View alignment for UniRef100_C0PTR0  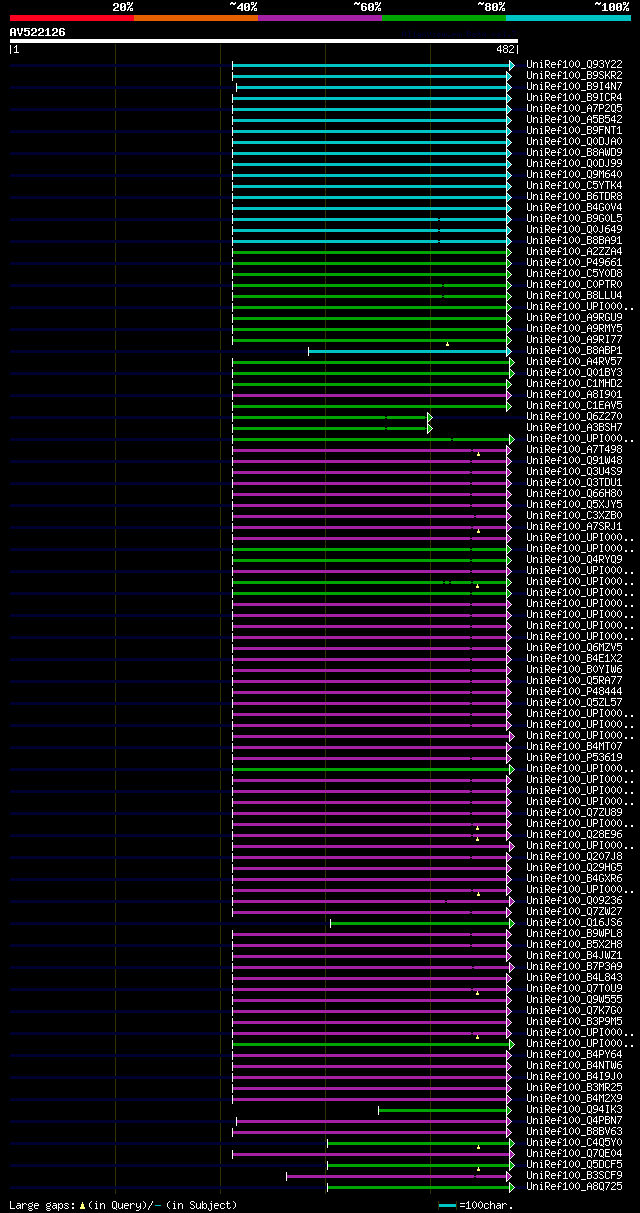(x=574, y=284)
